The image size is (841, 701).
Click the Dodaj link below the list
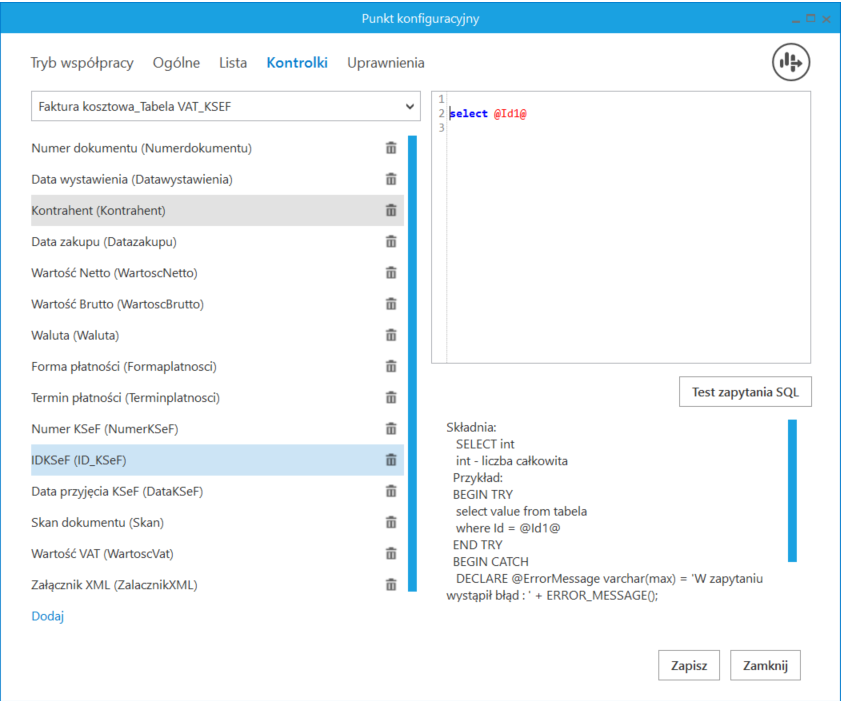[x=47, y=616]
